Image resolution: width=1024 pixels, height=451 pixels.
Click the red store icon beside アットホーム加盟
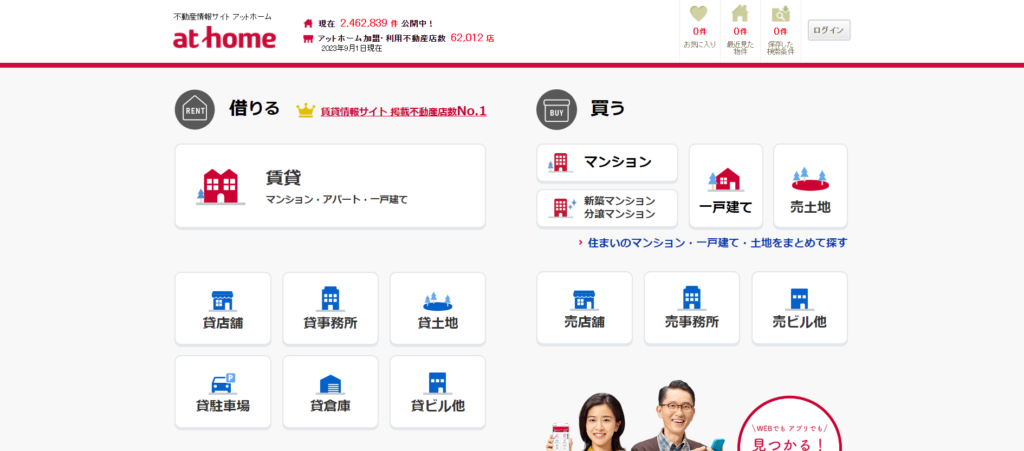click(308, 39)
